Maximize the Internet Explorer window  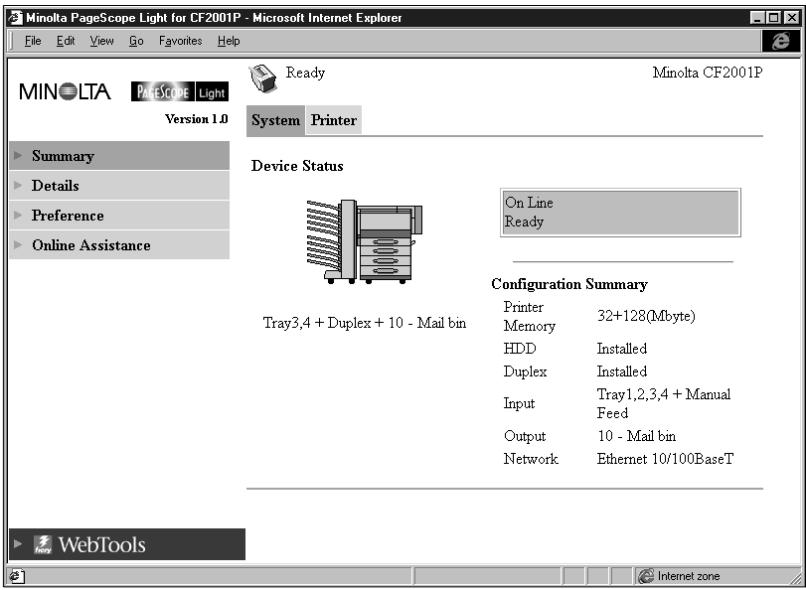774,18
